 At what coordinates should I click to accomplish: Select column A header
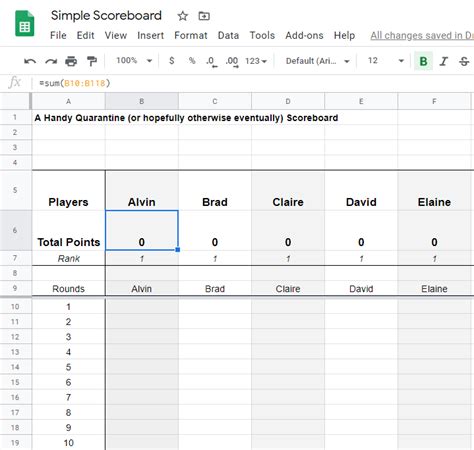pyautogui.click(x=68, y=101)
